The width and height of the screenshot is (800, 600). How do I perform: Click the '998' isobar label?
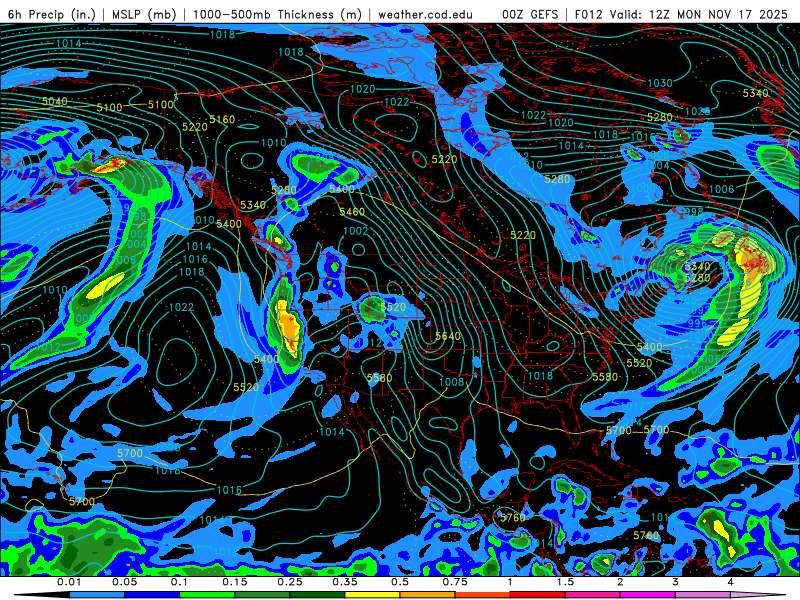tap(694, 211)
